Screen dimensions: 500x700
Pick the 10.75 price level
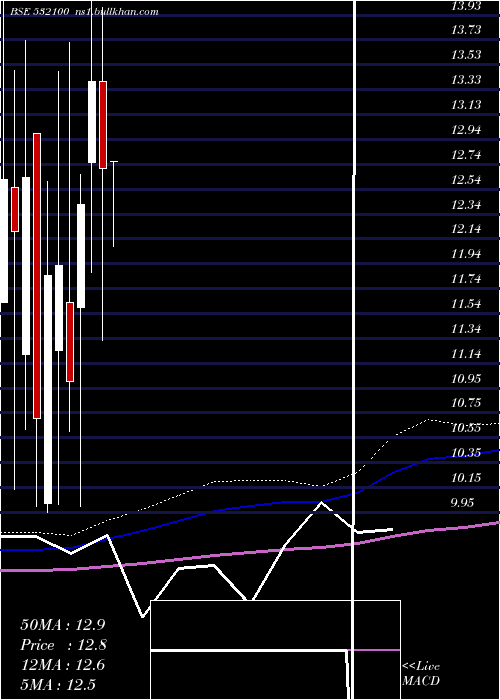[x=467, y=403]
